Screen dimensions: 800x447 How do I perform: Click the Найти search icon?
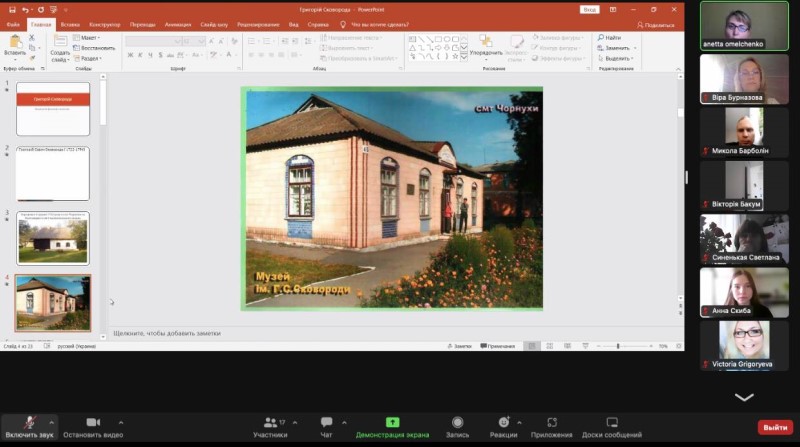click(x=601, y=38)
